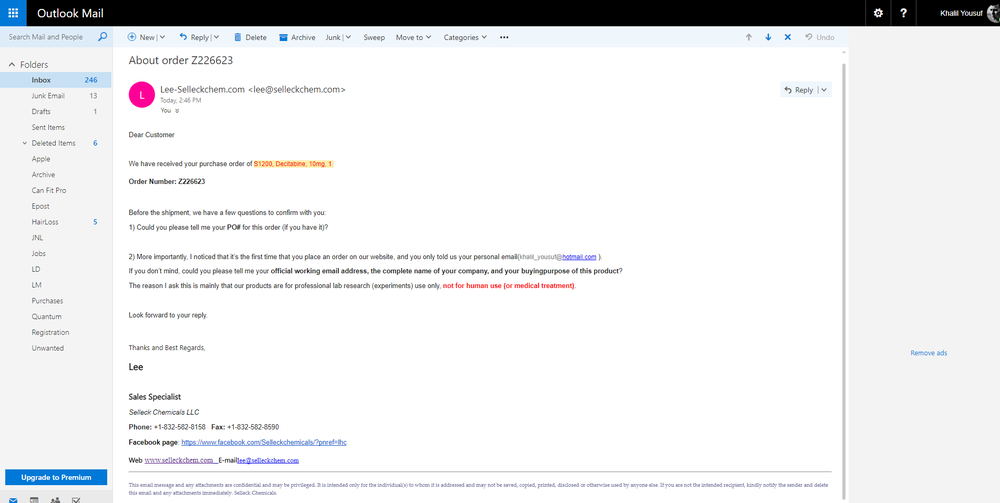The image size is (1000, 503).
Task: Collapse the Folders tree
Action: (11, 65)
